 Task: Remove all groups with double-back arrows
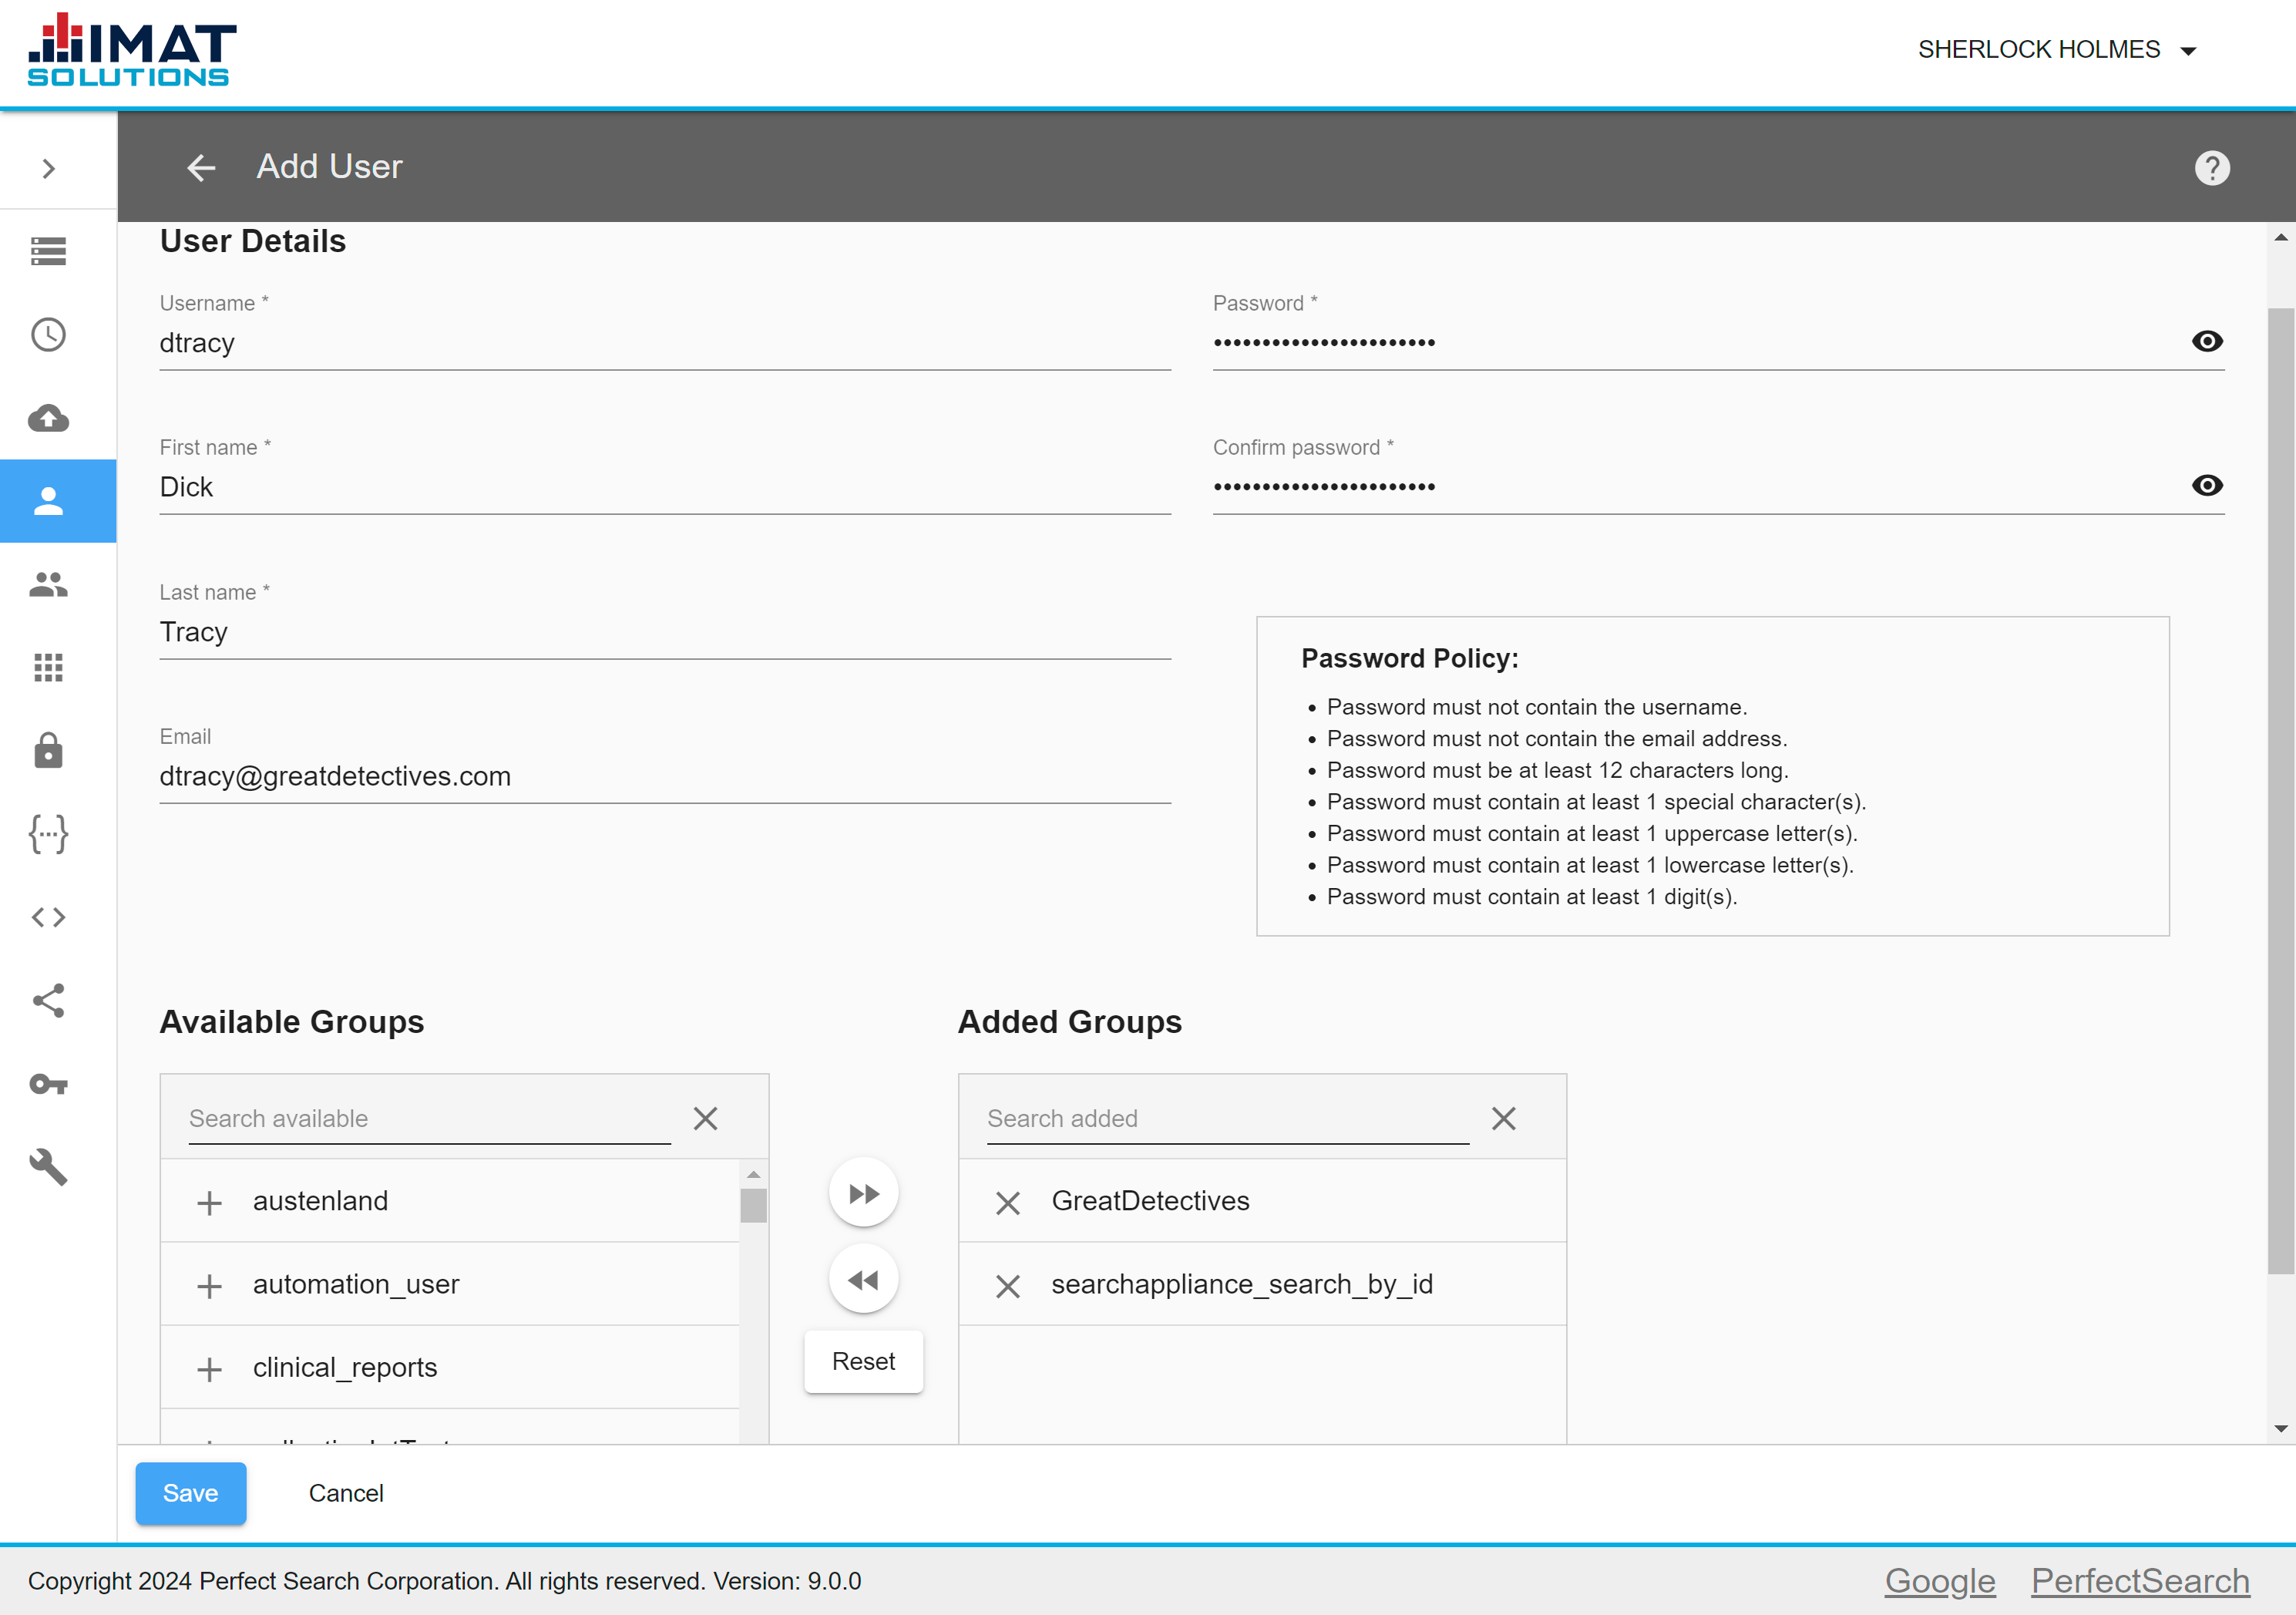tap(864, 1280)
